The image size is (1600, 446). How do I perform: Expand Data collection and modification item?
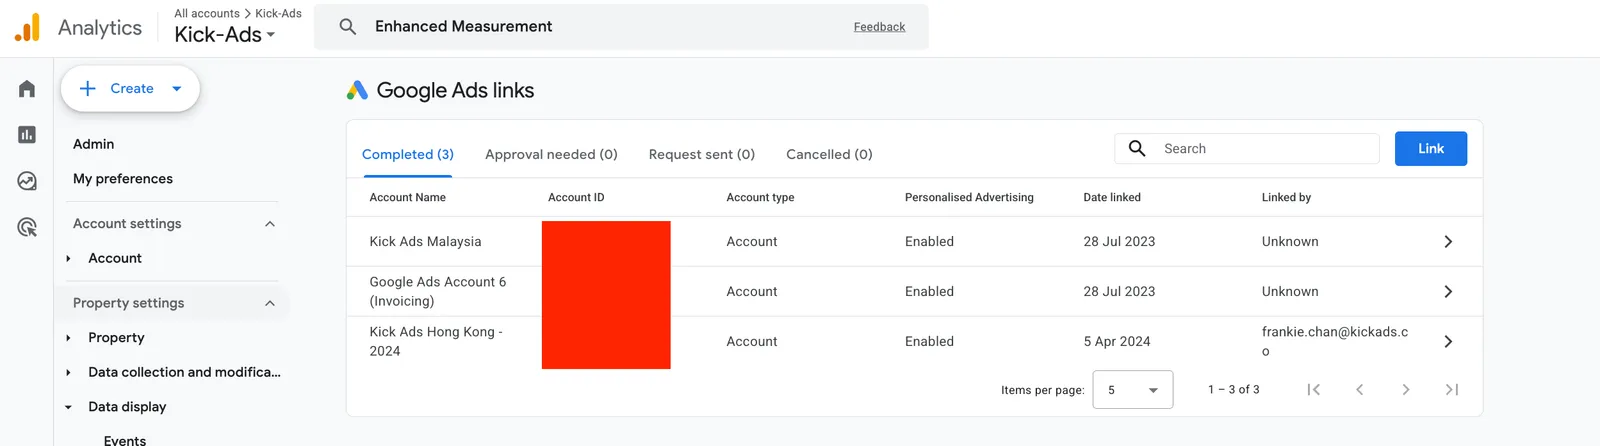coord(69,373)
